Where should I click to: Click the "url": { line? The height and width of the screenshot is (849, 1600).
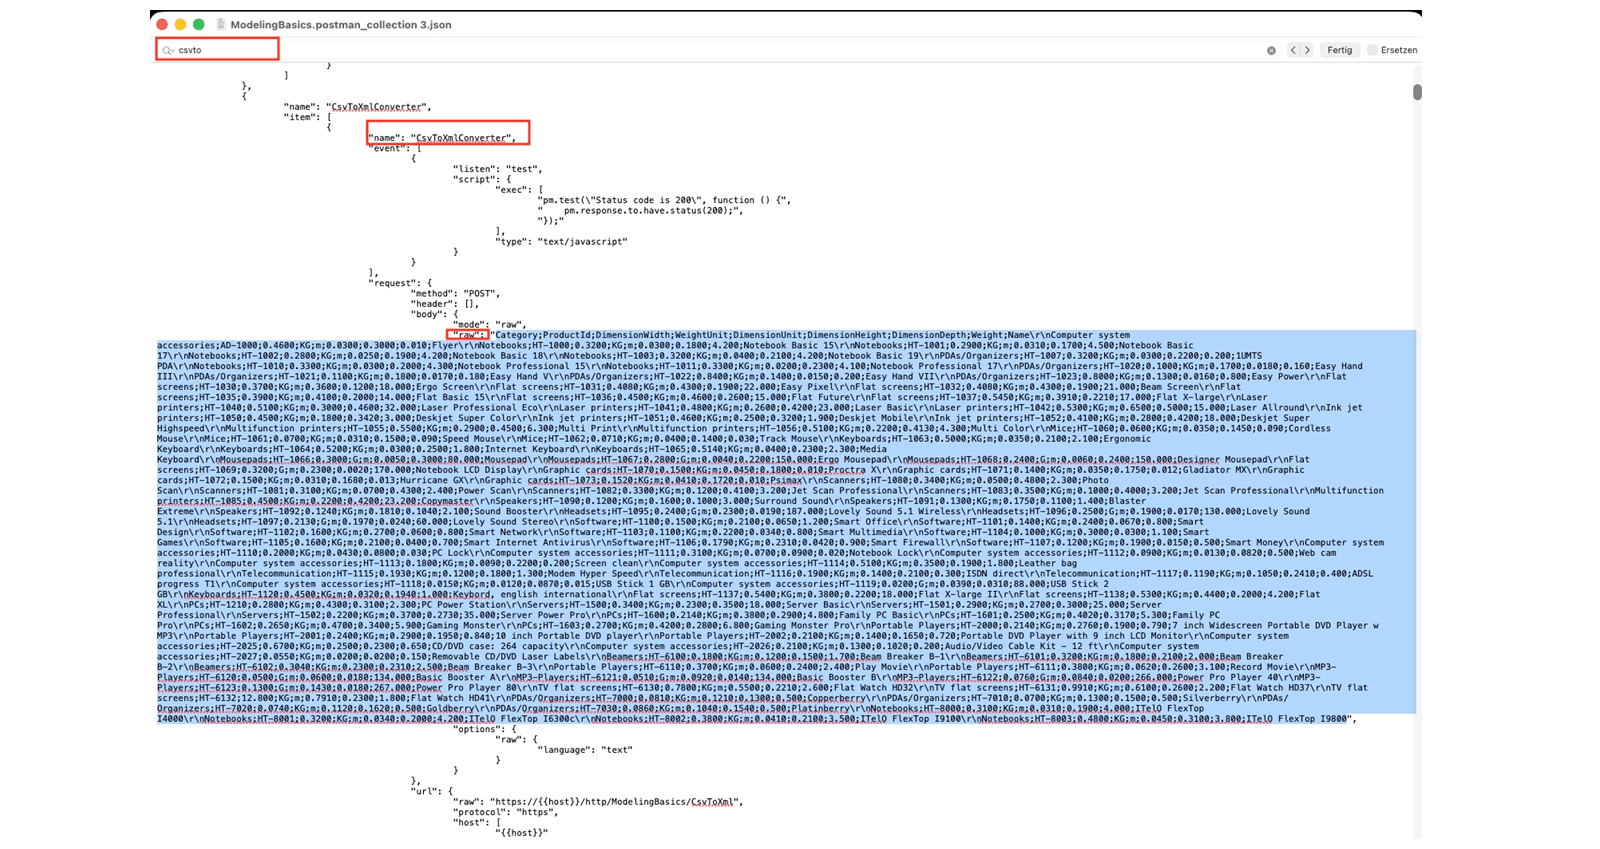430,791
